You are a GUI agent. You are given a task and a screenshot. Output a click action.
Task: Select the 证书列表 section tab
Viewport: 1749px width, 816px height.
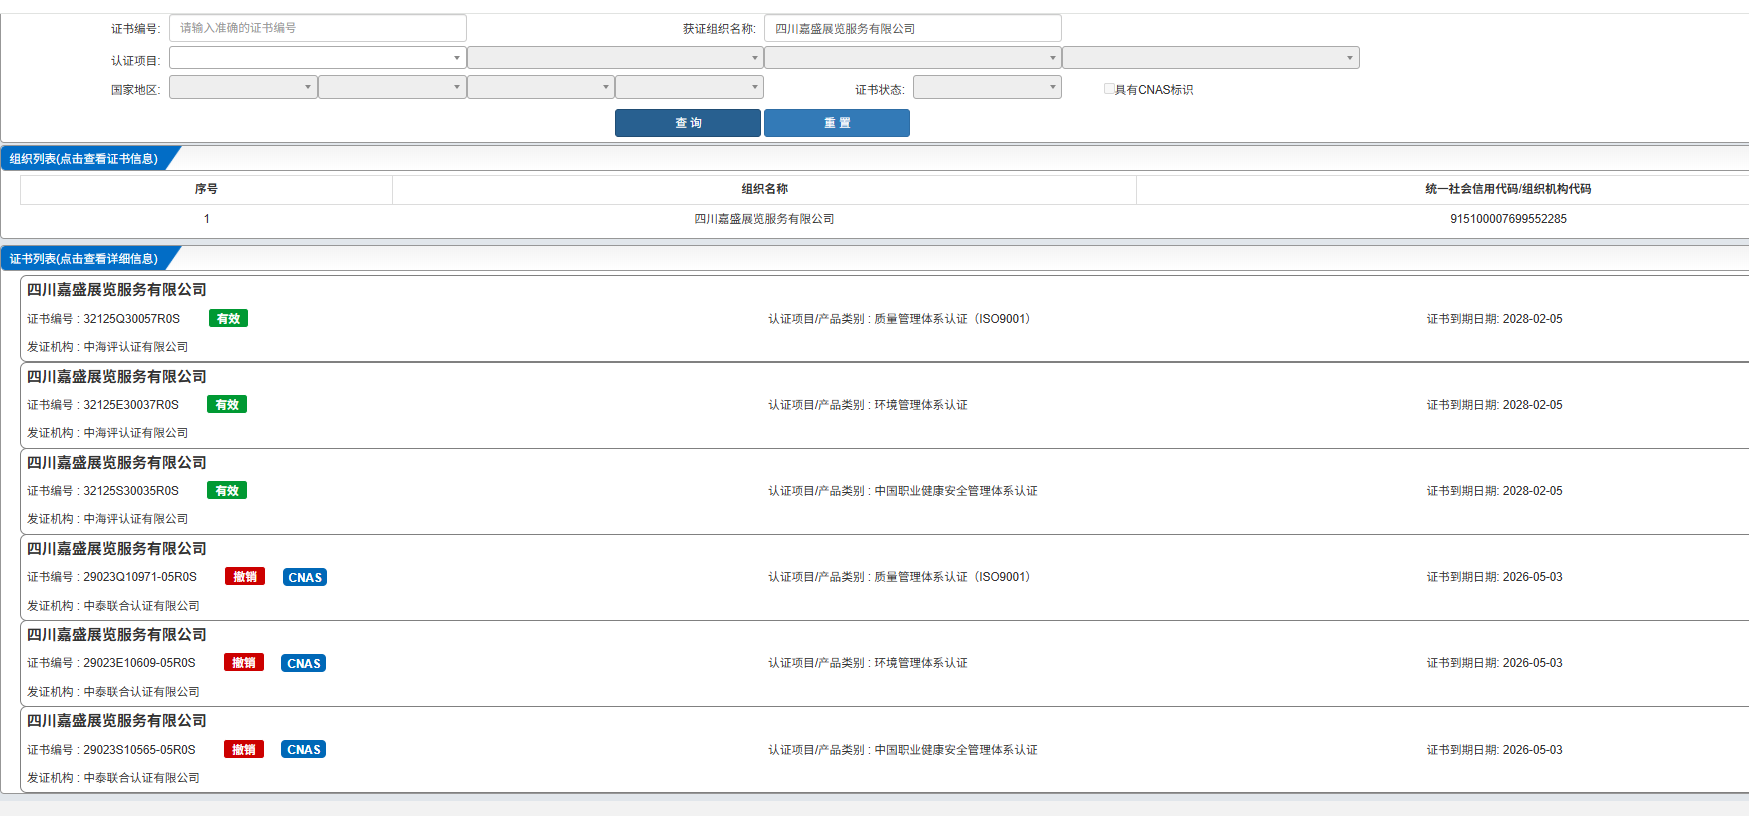(x=84, y=259)
